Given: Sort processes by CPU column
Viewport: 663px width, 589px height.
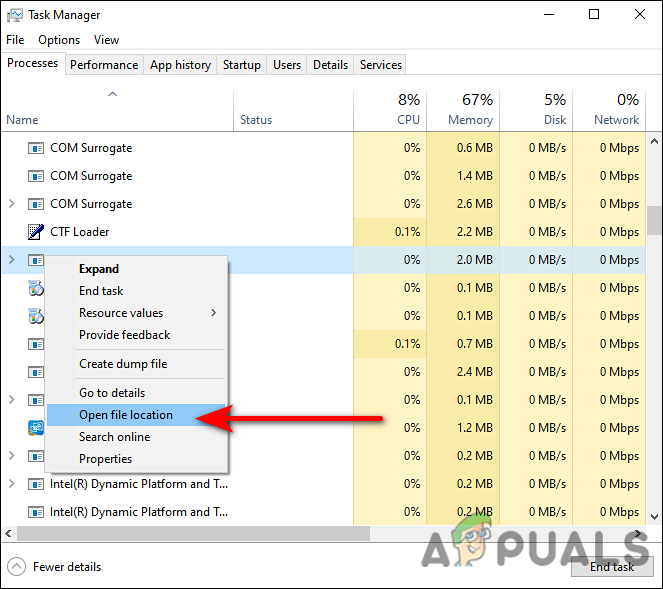Looking at the screenshot, I should tap(389, 110).
